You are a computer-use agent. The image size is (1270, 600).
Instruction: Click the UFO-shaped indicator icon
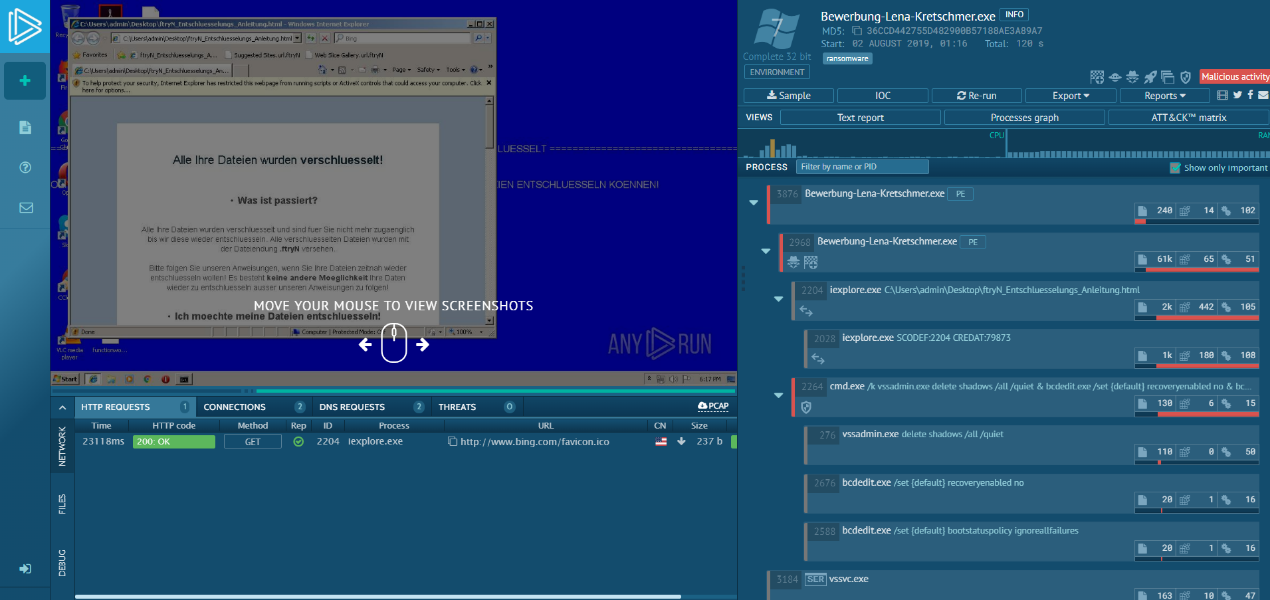pos(1115,77)
